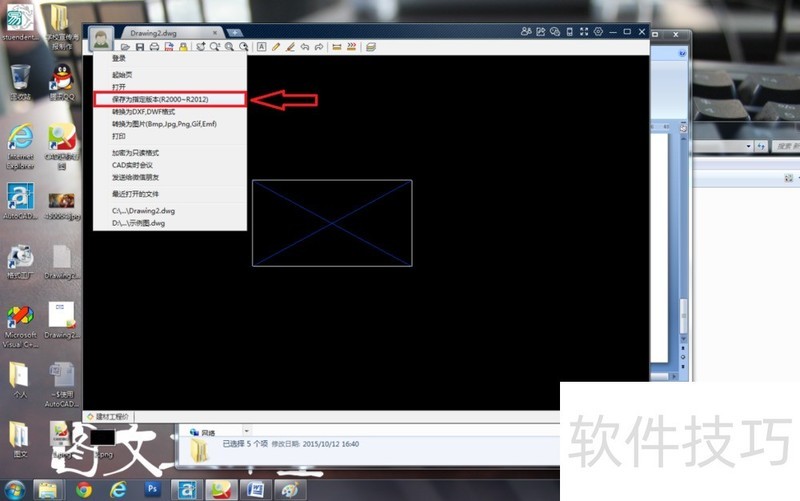Open recent file D:\...\示例图.dwg

(138, 223)
